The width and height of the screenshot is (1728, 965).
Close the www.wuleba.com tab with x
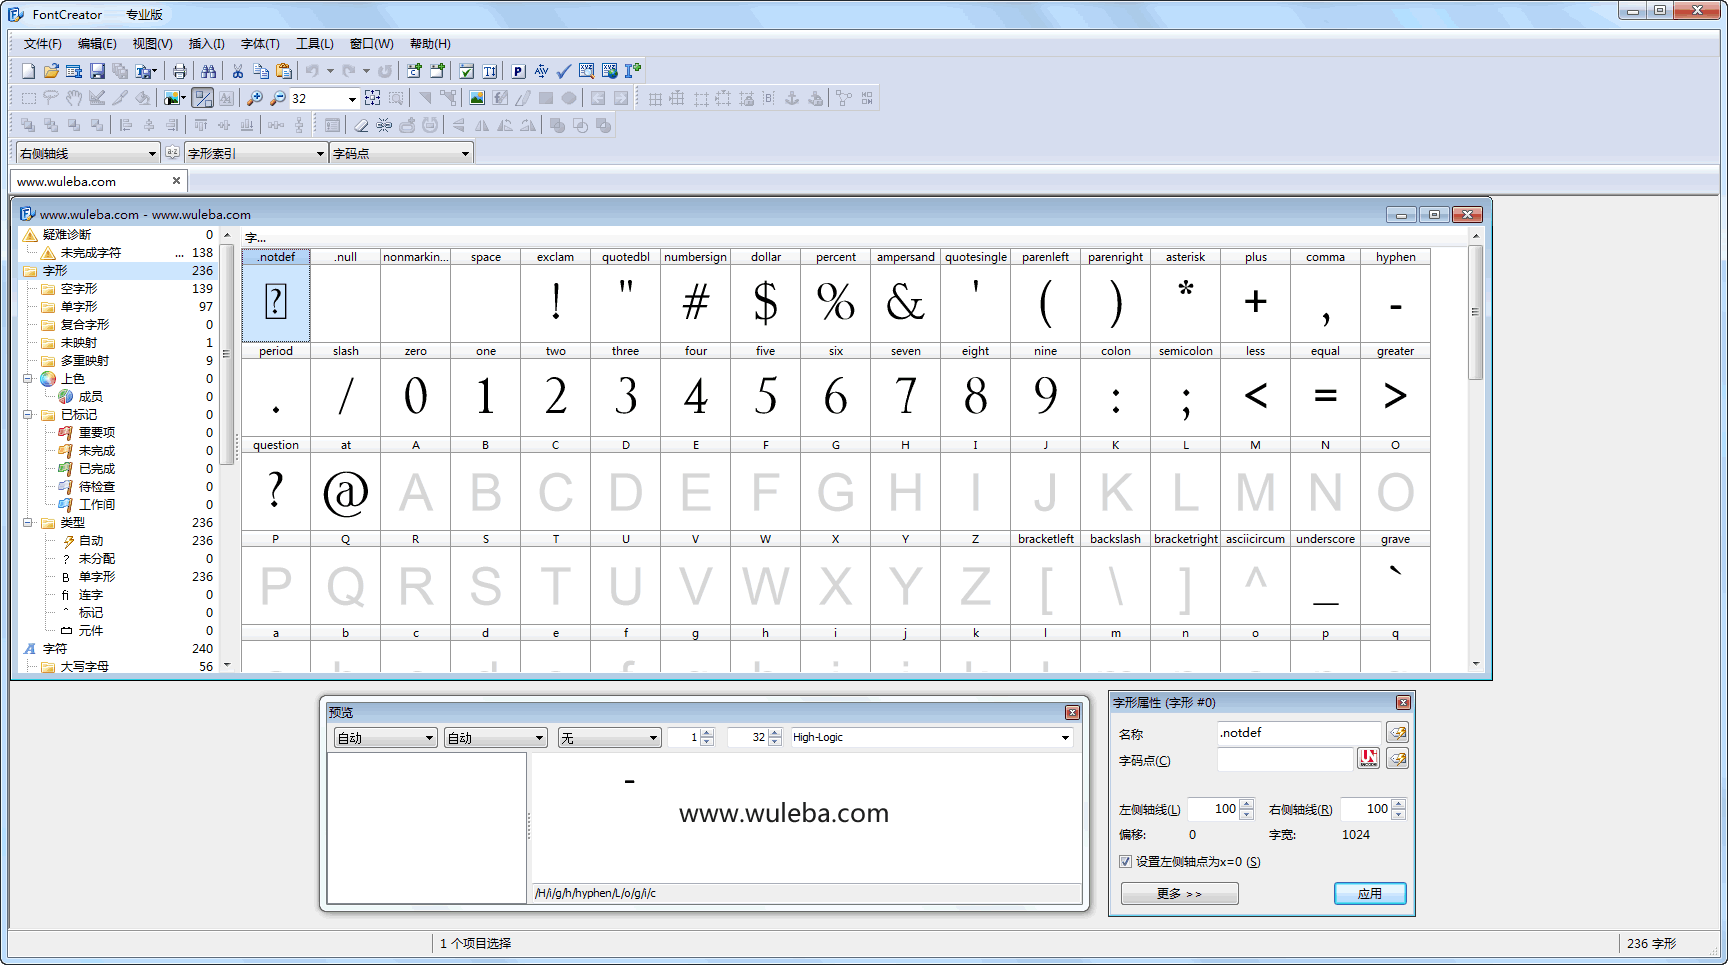pos(176,181)
